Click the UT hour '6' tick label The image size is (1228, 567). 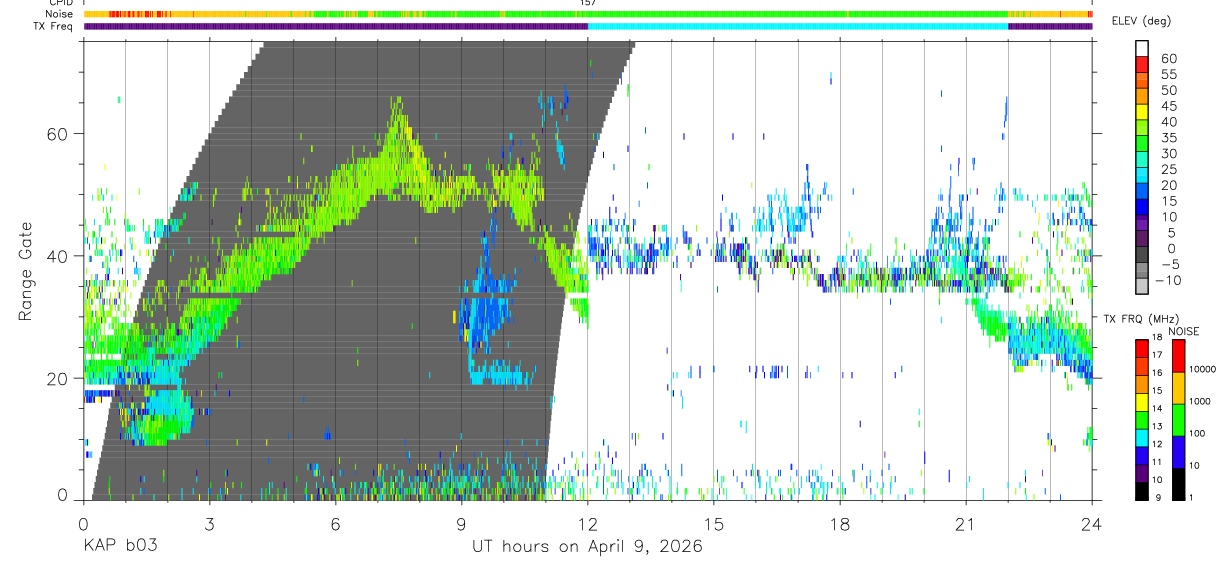(335, 523)
